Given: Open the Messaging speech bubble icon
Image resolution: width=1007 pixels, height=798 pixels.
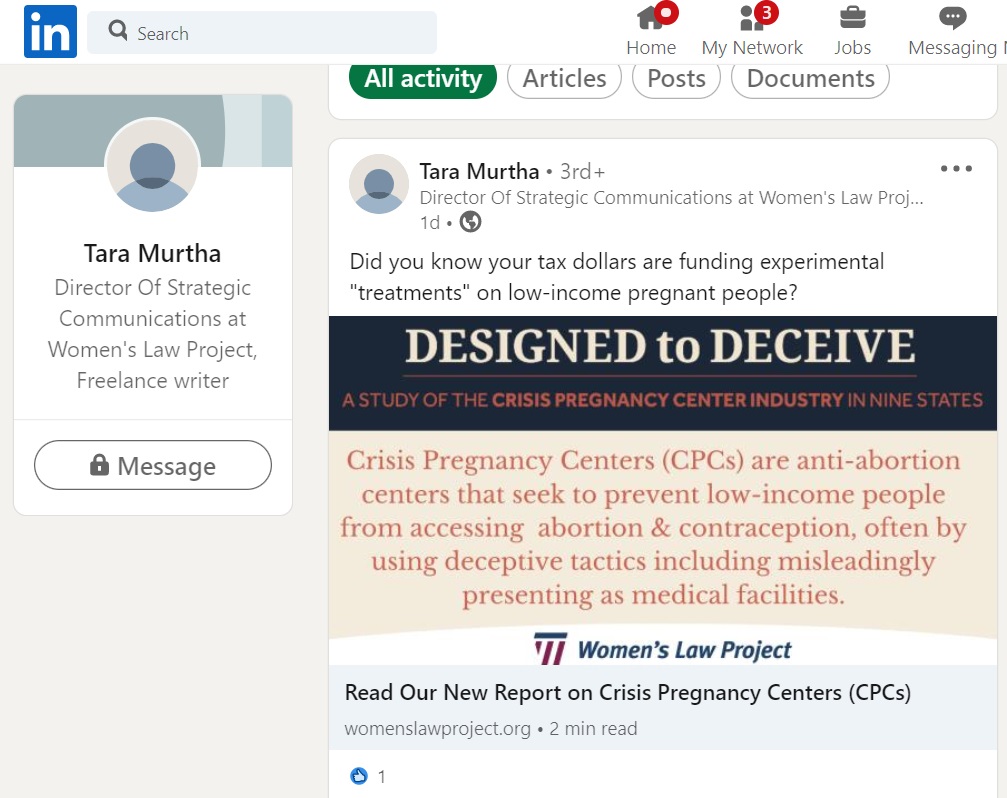Looking at the screenshot, I should coord(952,18).
